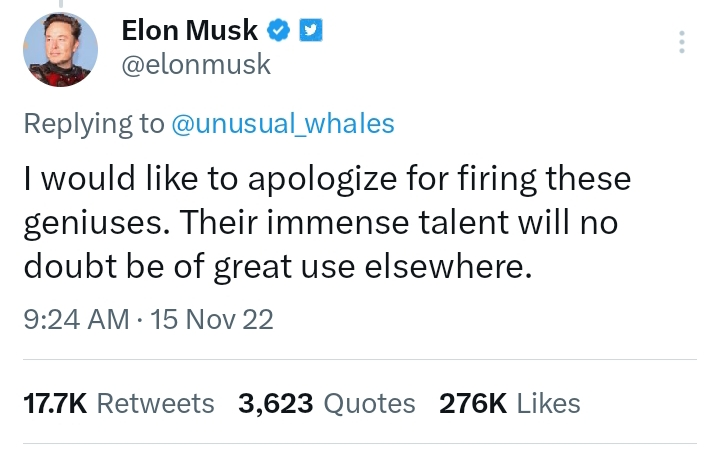Click the 15 Nov 22 date

[210, 320]
